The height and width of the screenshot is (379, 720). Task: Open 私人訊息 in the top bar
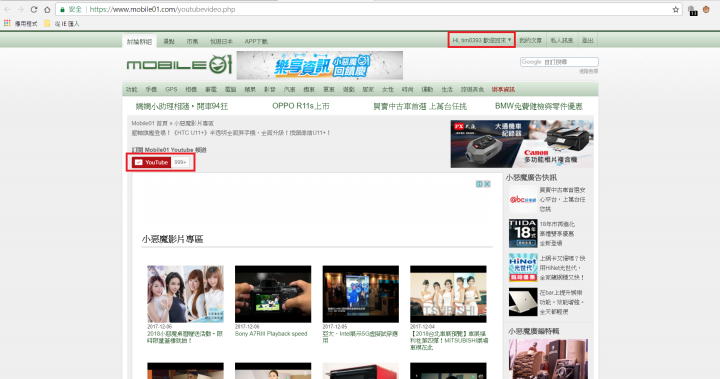[562, 40]
